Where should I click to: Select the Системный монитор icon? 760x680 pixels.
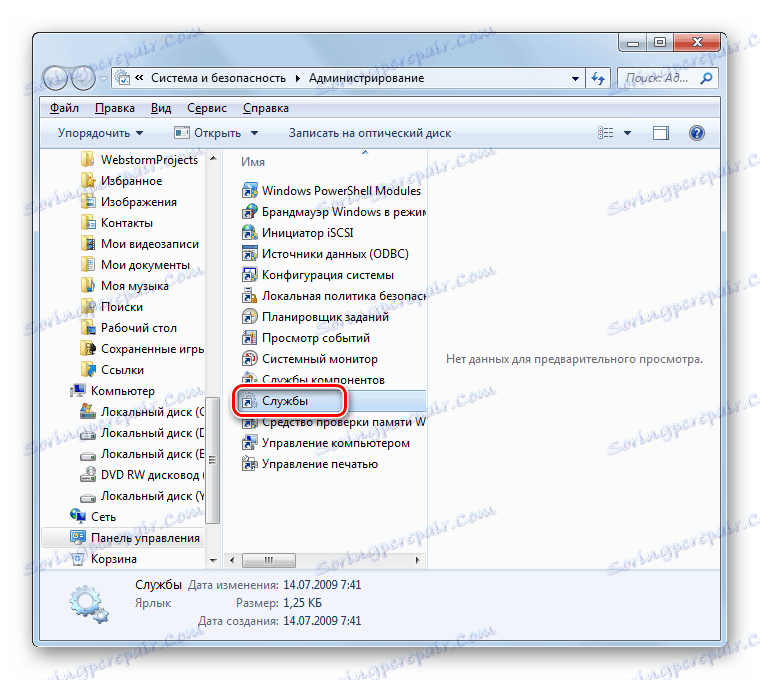[x=250, y=359]
